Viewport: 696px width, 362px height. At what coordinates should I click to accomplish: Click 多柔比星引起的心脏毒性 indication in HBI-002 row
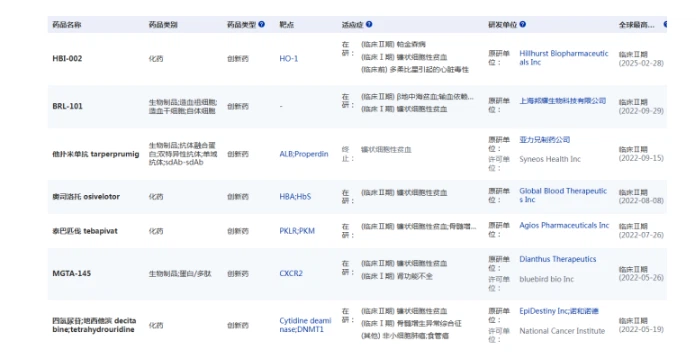(x=429, y=70)
